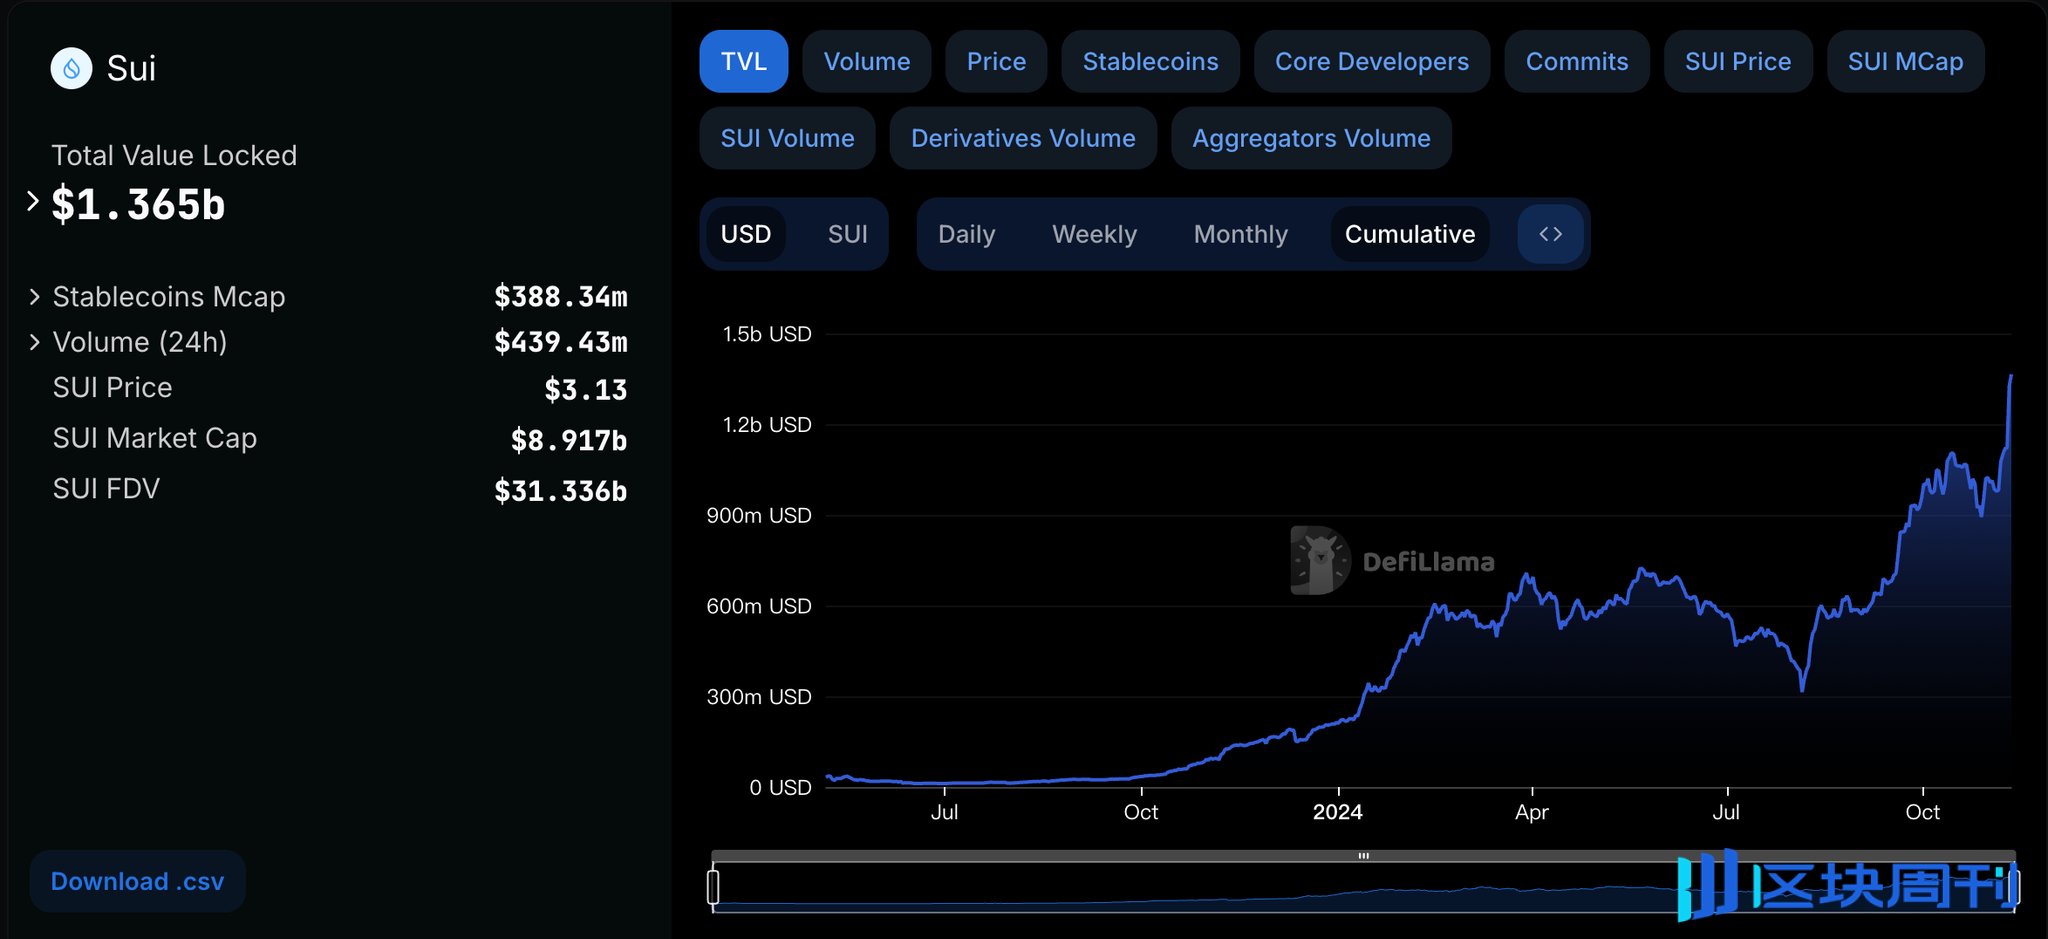Click the Apr x-axis label
The width and height of the screenshot is (2048, 939).
(x=1532, y=812)
